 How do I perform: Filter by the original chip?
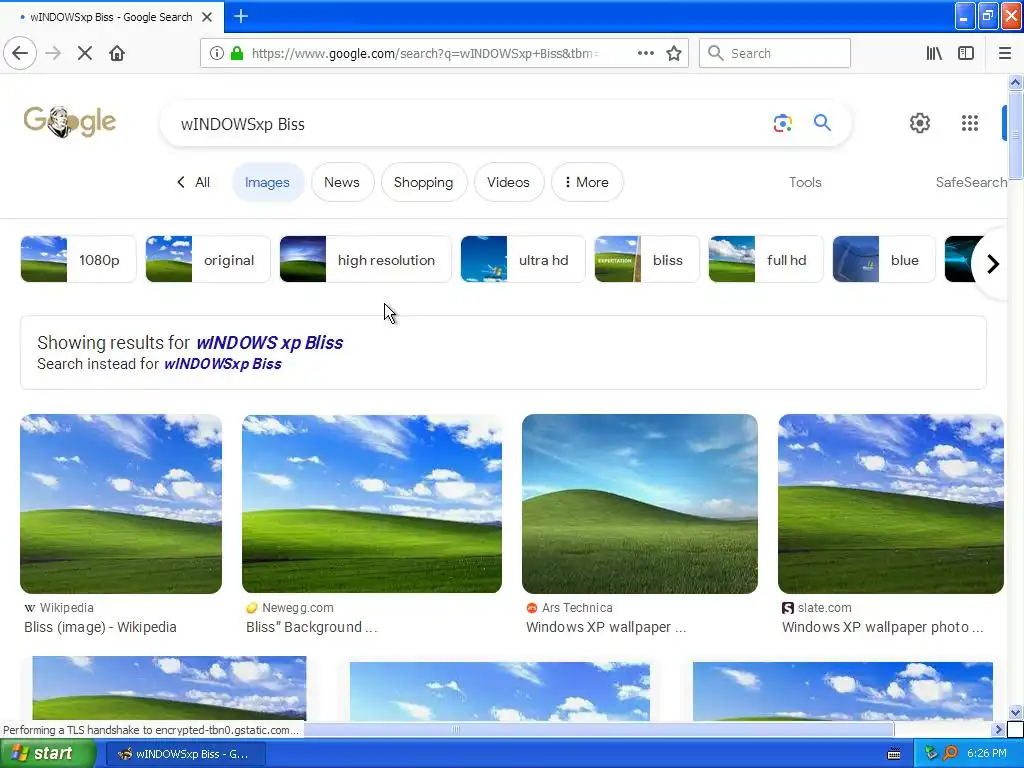tap(207, 259)
